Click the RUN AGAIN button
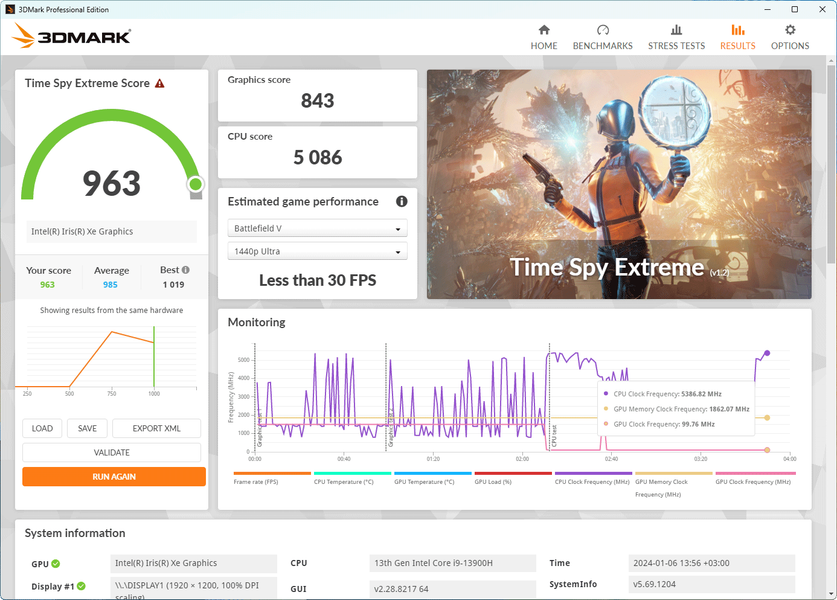 [x=114, y=477]
